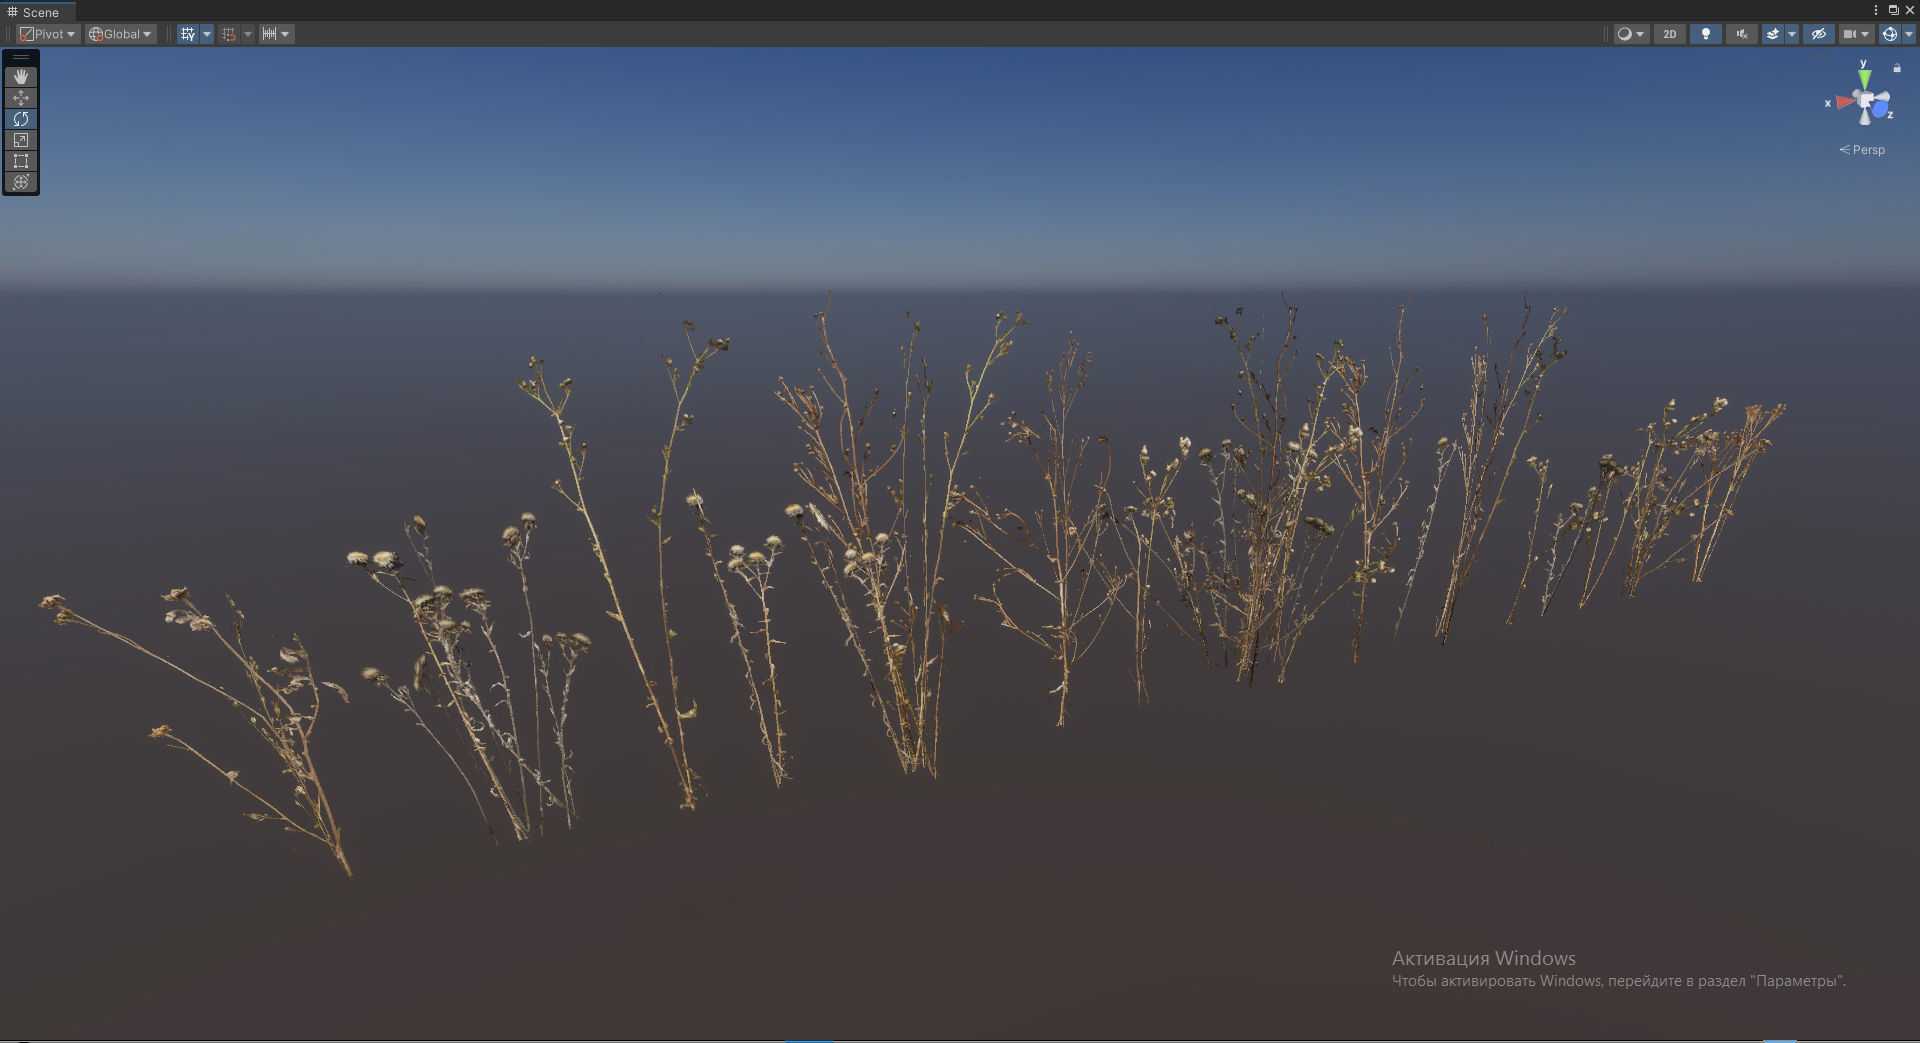Click the tools overlay drag handle
The image size is (1920, 1043).
[x=21, y=58]
